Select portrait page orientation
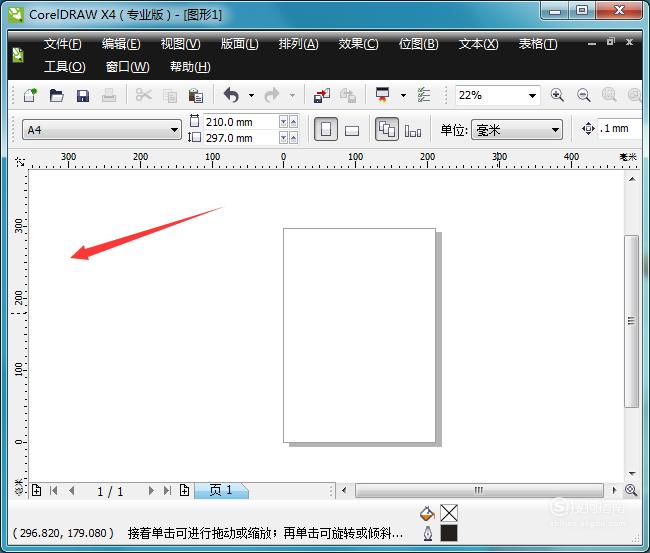The height and width of the screenshot is (553, 650). coord(326,129)
